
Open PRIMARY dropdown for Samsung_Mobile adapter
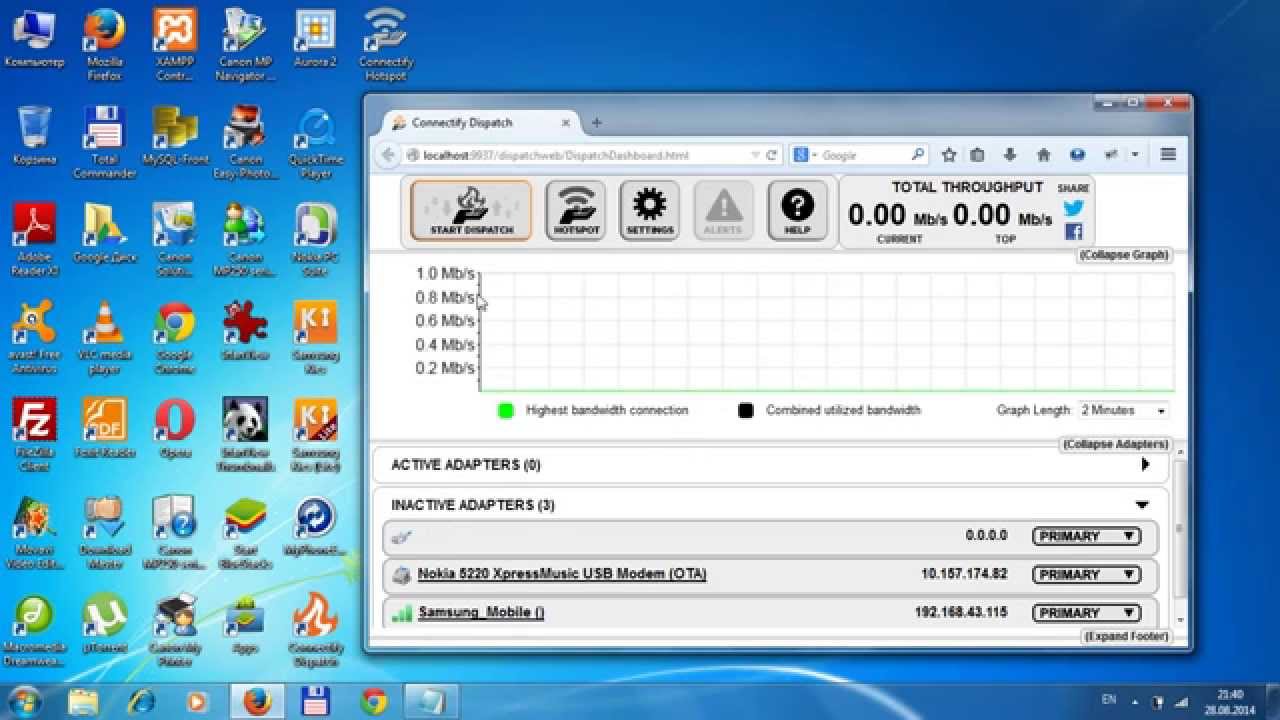point(1086,612)
